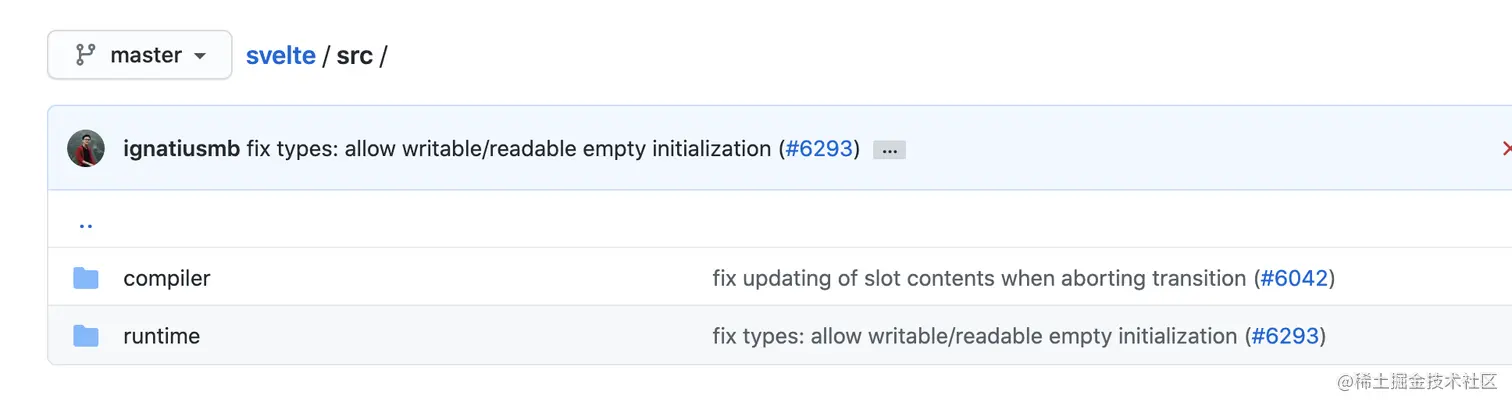This screenshot has width=1512, height=406.
Task: Open the compiler row's slot contents commit message
Action: click(980, 278)
